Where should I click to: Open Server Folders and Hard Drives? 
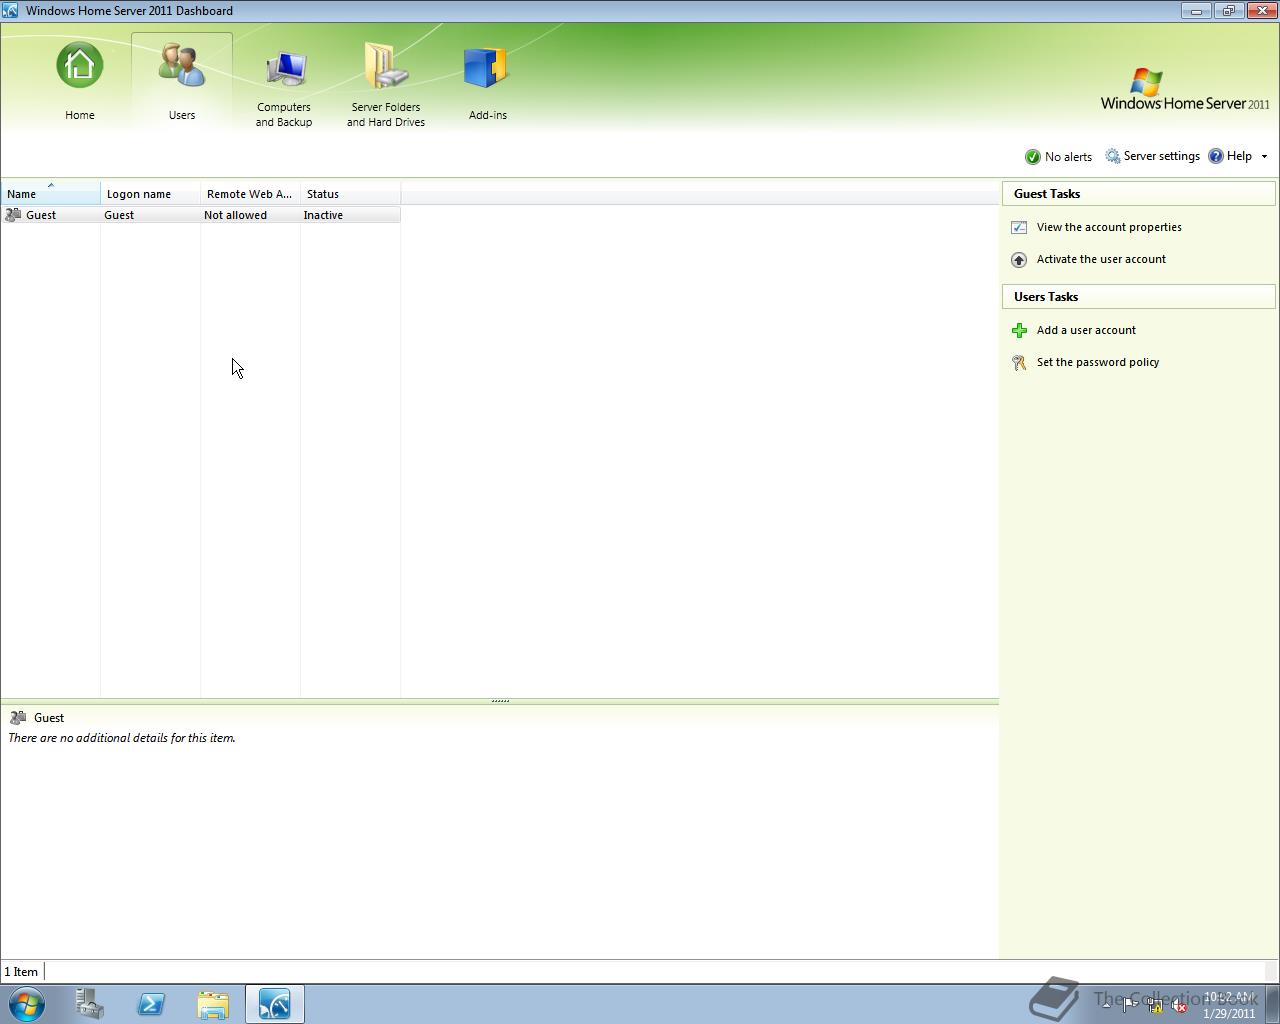tap(386, 80)
